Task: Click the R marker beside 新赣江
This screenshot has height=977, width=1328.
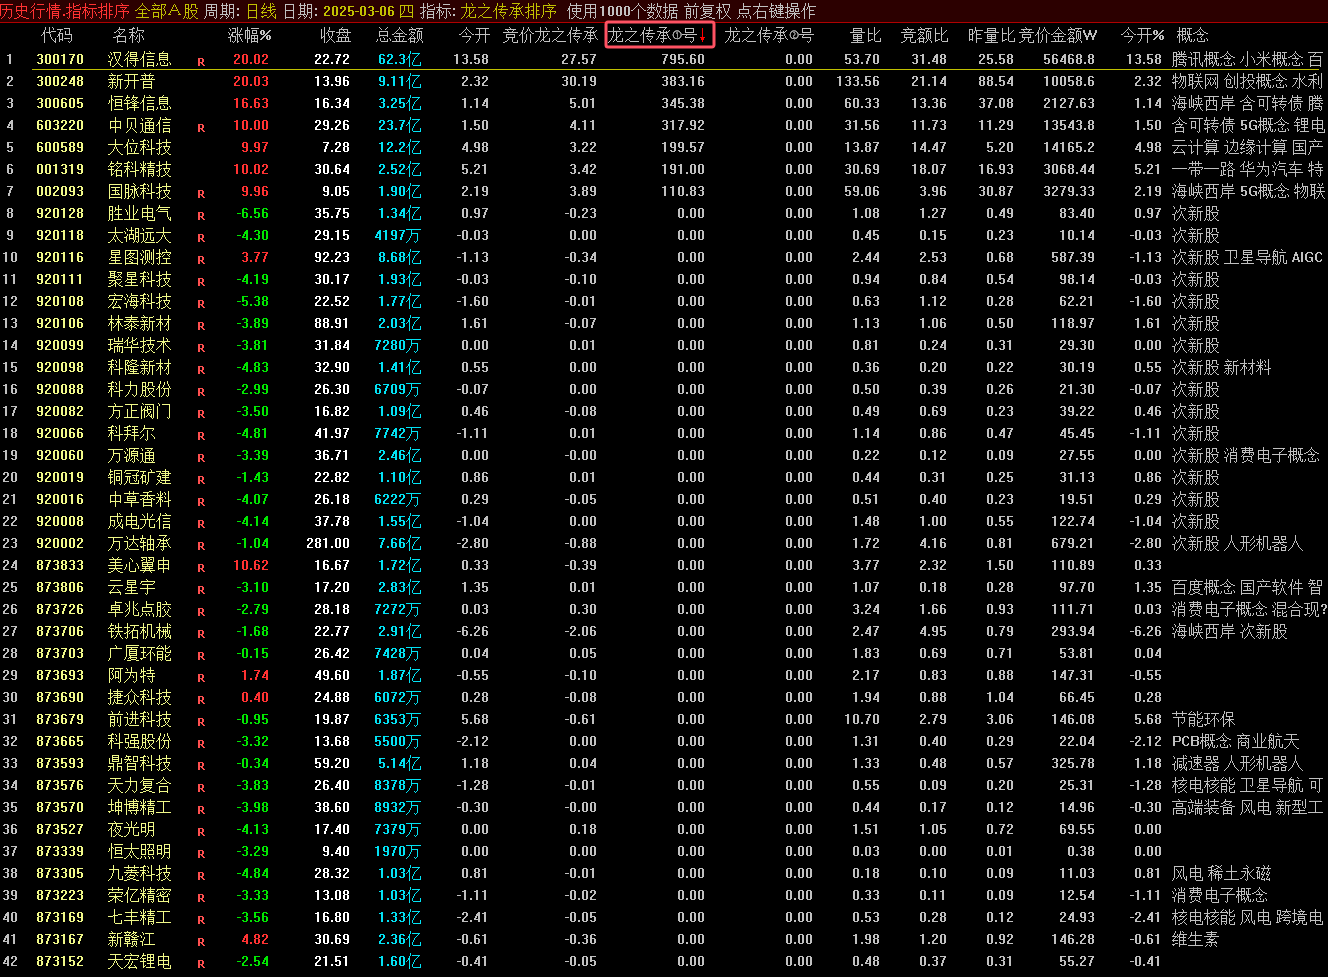Action: coord(201,942)
